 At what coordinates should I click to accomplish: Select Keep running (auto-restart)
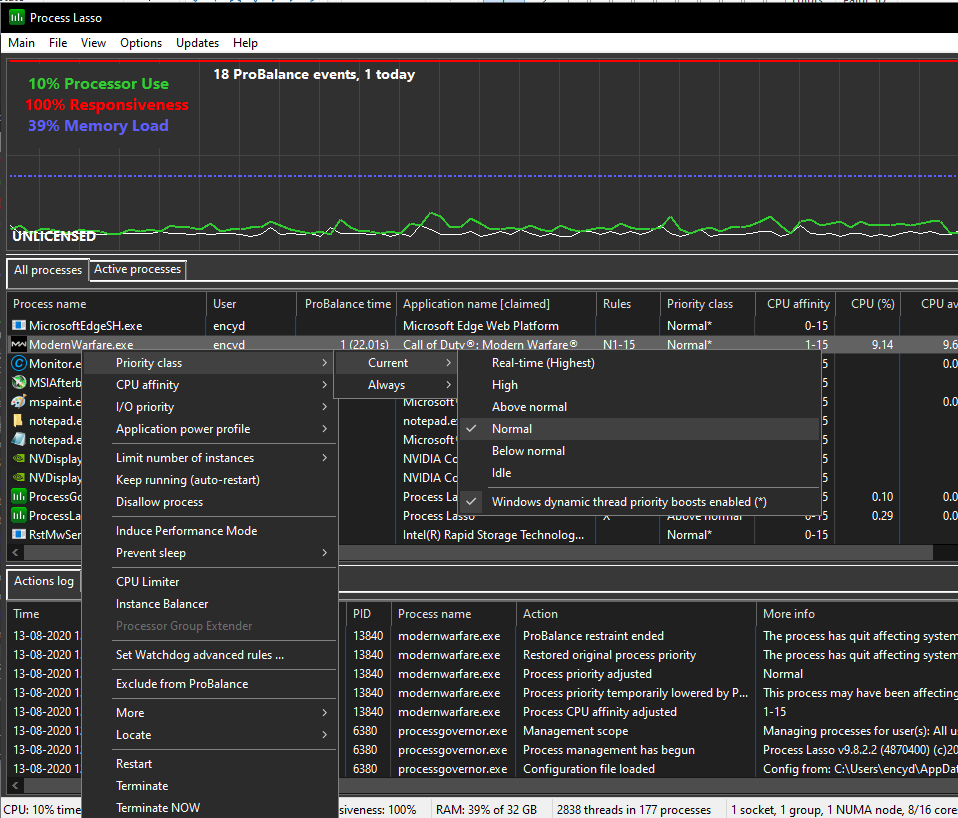pyautogui.click(x=210, y=480)
